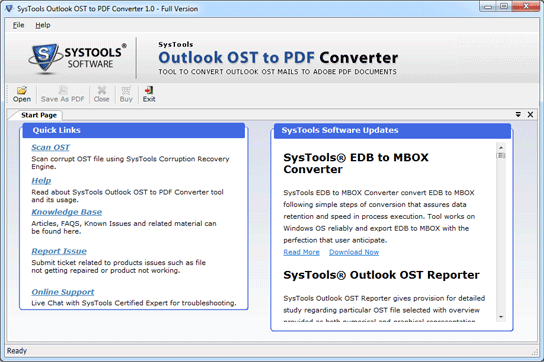Click the 'Articles, FAQS, Known Issues' description

(124, 227)
